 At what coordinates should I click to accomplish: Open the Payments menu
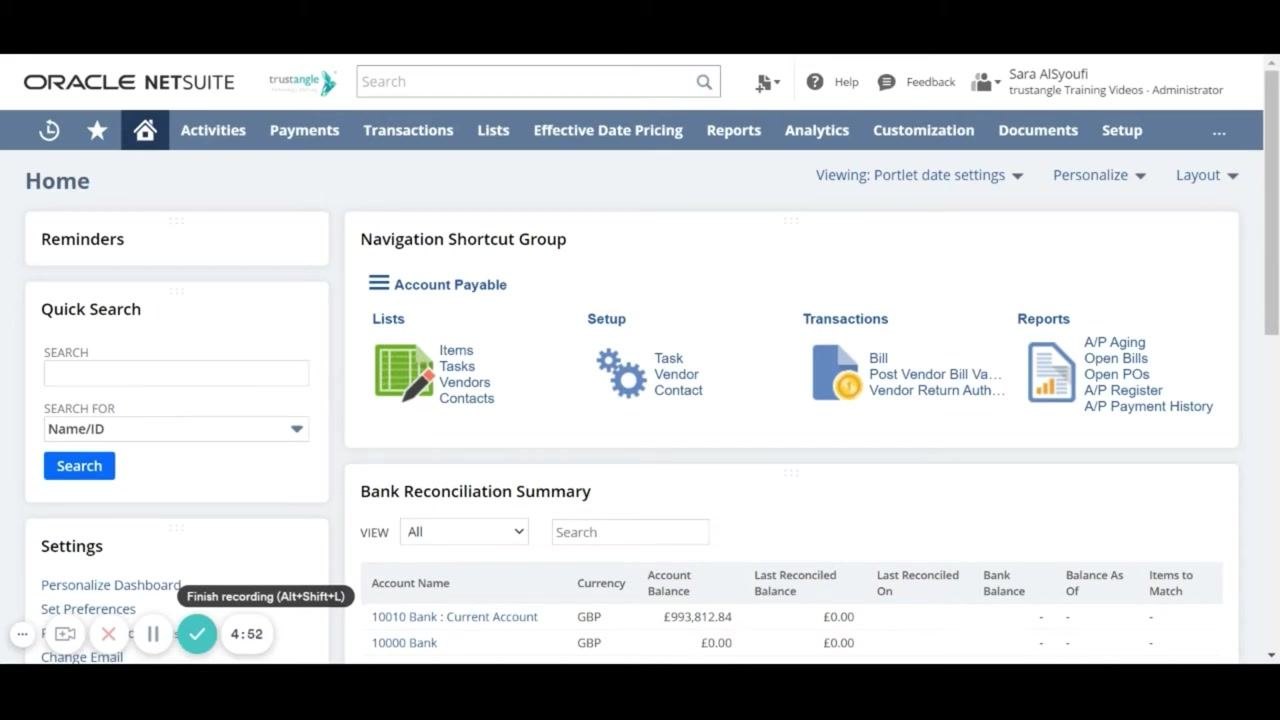(304, 130)
